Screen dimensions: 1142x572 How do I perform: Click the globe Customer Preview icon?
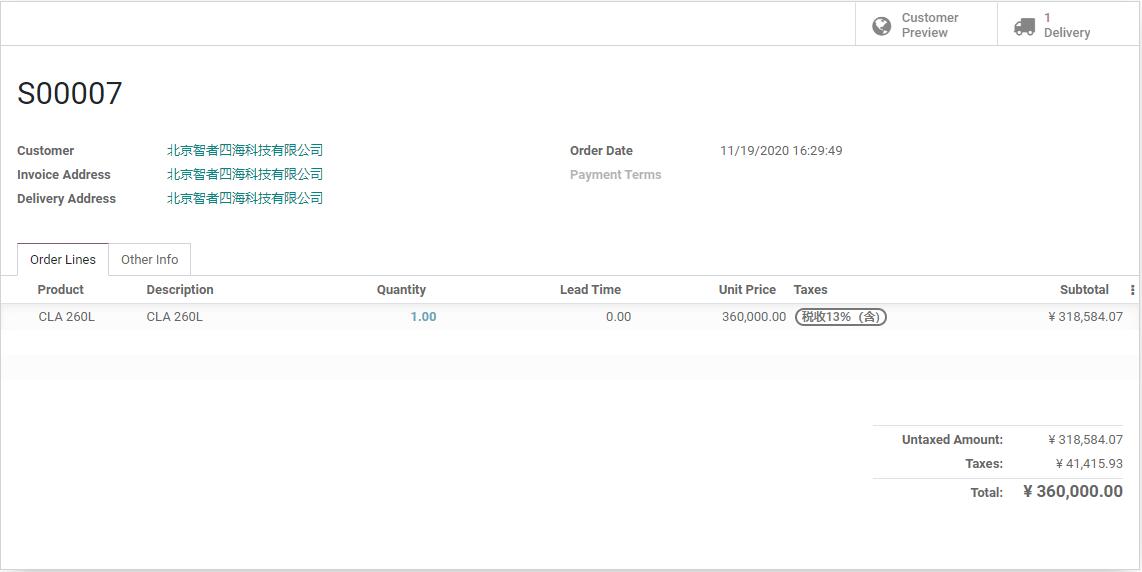pyautogui.click(x=881, y=26)
